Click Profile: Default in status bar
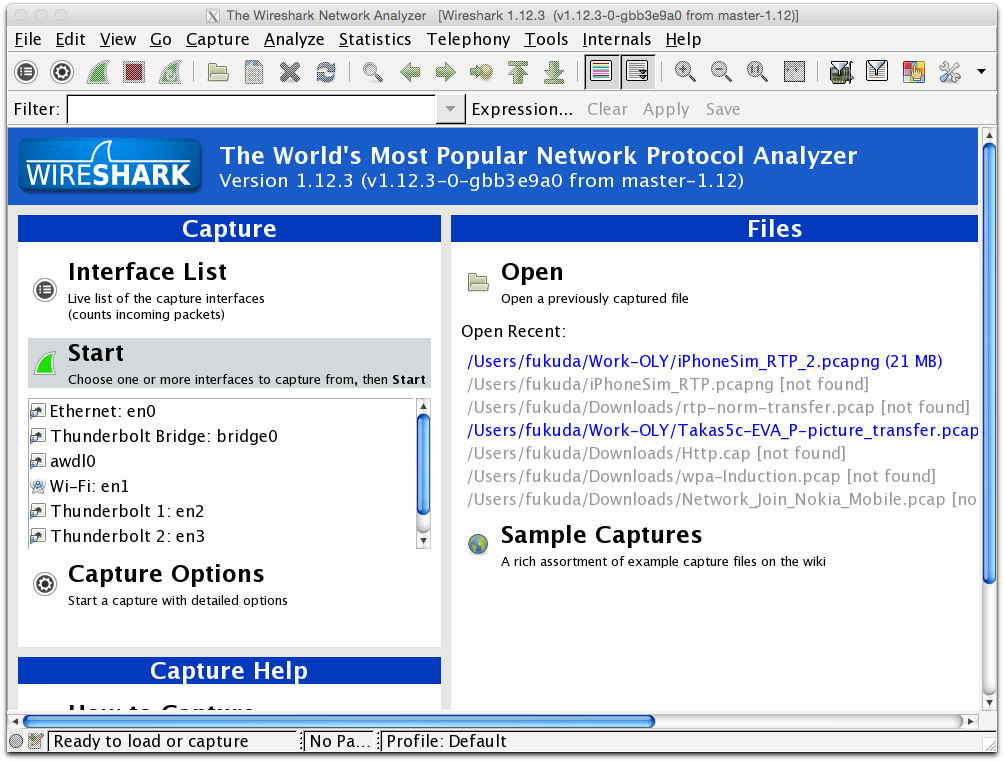 [x=446, y=742]
